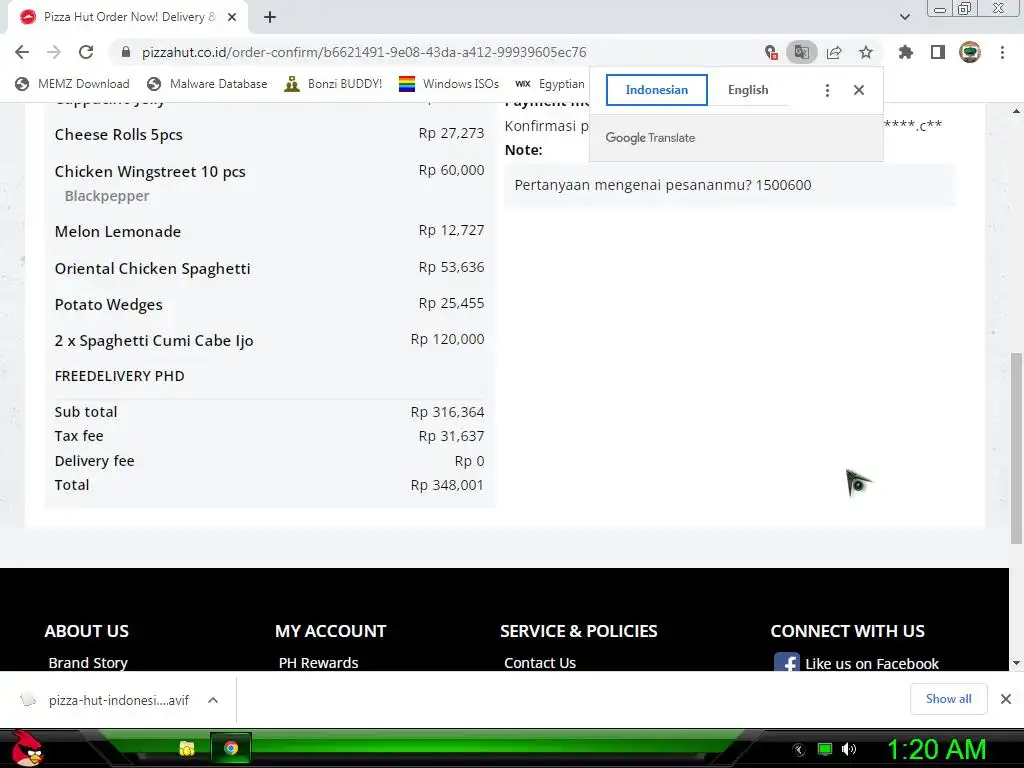Open the tab search chevron
Viewport: 1024px width, 768px height.
point(904,17)
